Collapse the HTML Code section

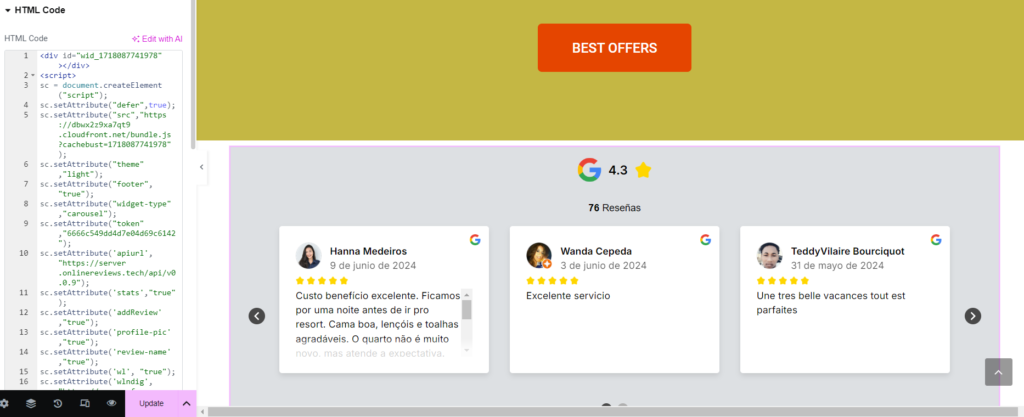tap(8, 10)
